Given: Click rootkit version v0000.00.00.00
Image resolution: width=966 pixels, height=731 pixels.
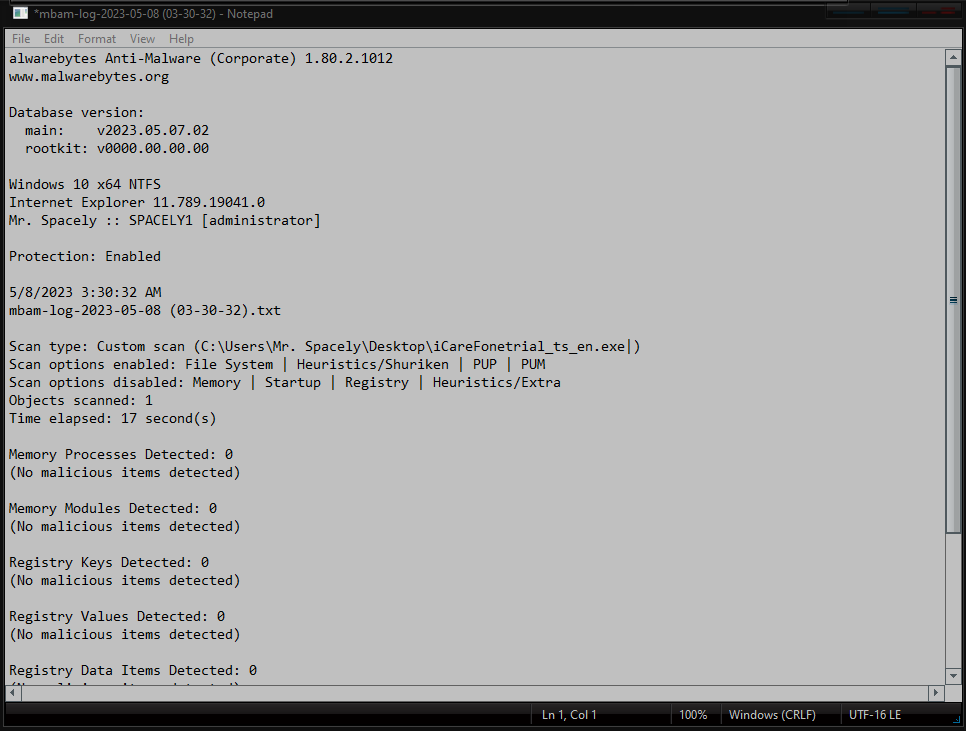Looking at the screenshot, I should (153, 148).
